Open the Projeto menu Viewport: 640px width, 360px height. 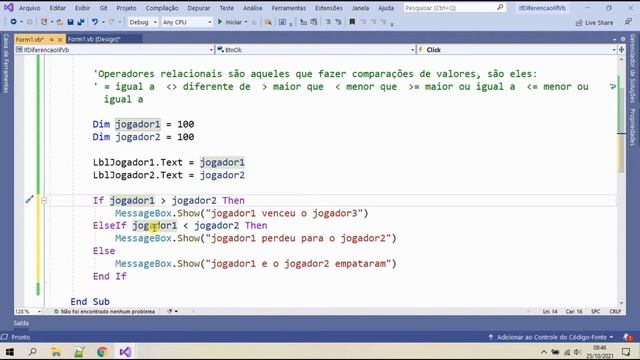tap(126, 8)
